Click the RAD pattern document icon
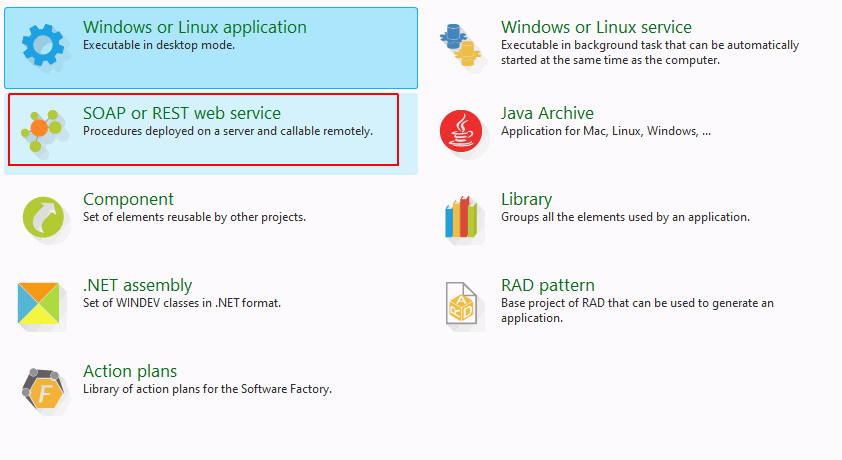The image size is (842, 460). [461, 303]
